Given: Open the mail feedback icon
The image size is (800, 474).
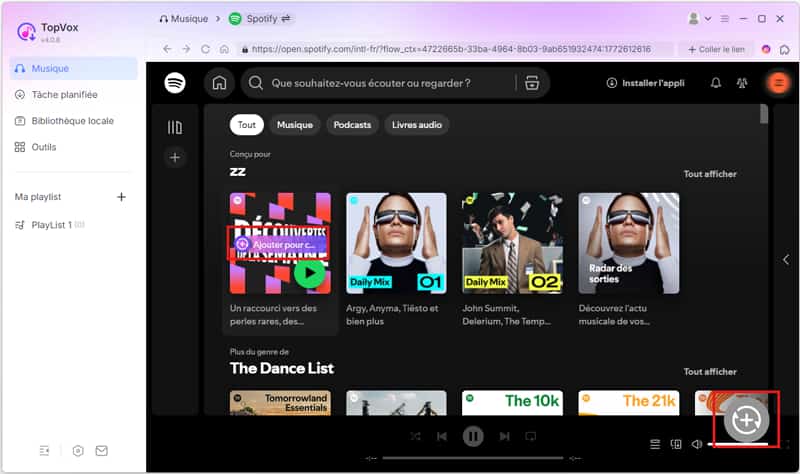Looking at the screenshot, I should (x=102, y=451).
